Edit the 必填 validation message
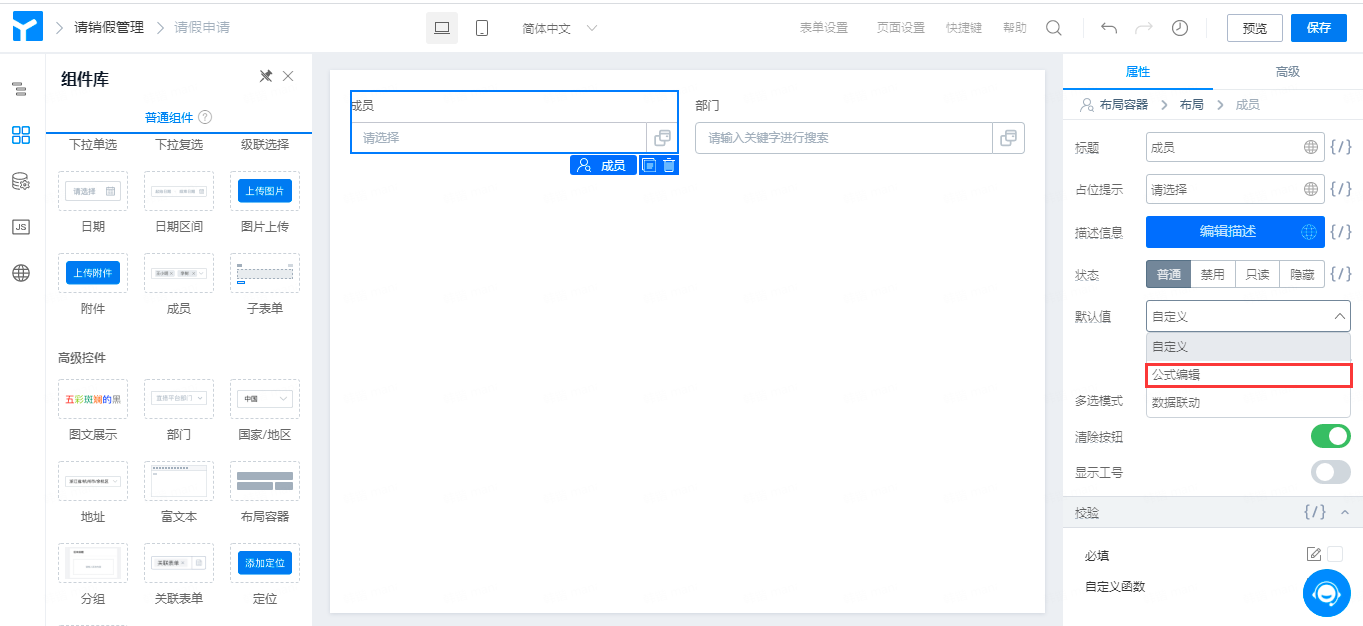1363x626 pixels. tap(1314, 554)
